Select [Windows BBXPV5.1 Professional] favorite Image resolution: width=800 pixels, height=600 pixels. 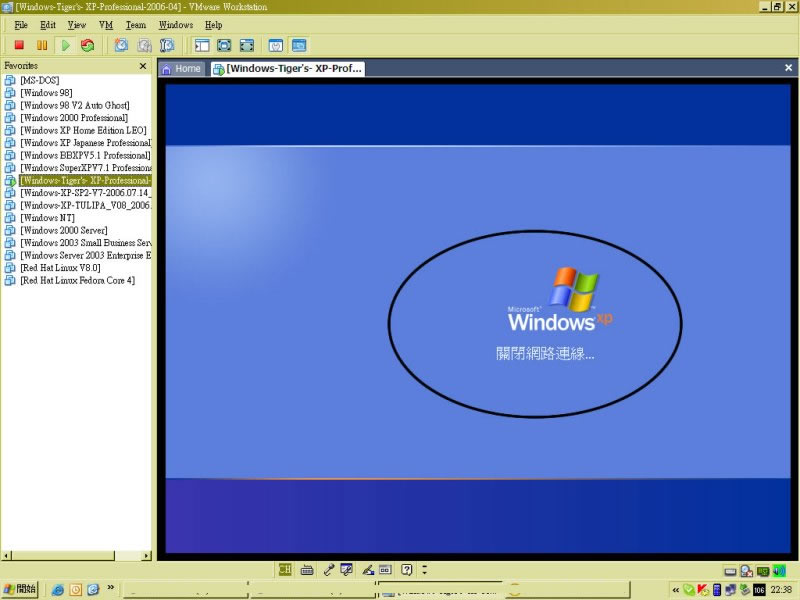point(85,155)
